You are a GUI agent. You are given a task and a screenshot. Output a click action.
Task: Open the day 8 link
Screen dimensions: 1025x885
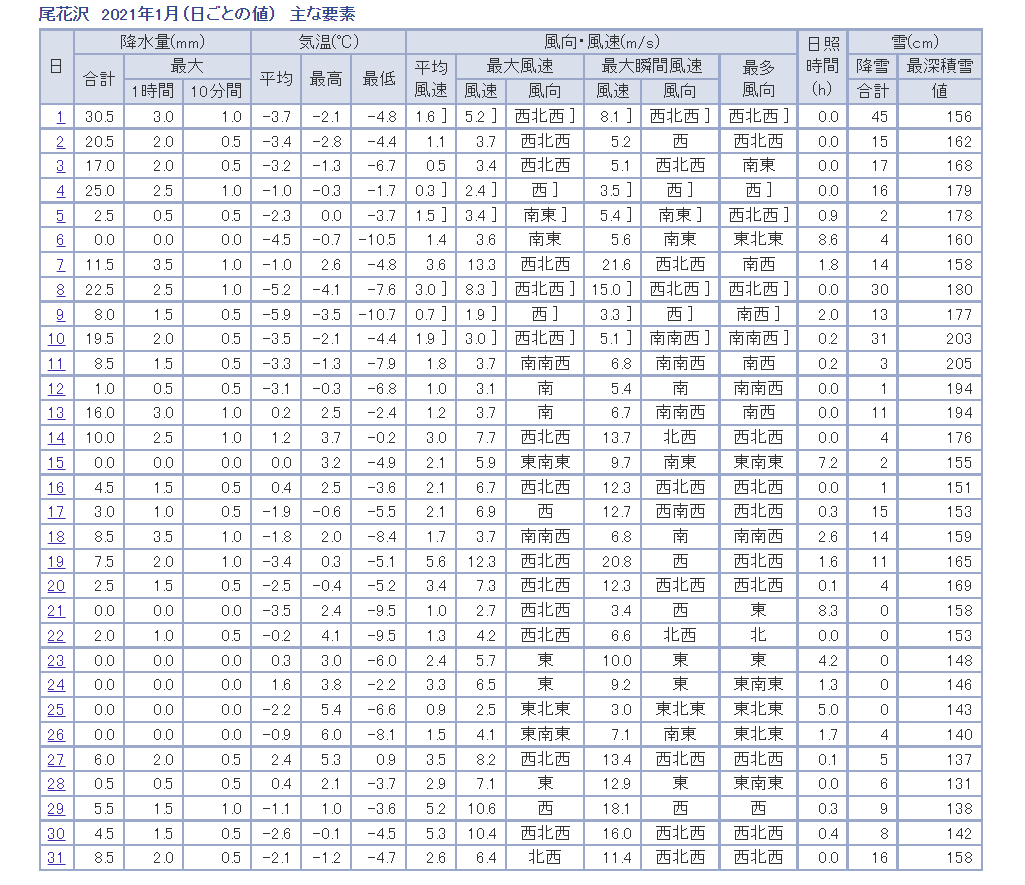click(x=60, y=290)
